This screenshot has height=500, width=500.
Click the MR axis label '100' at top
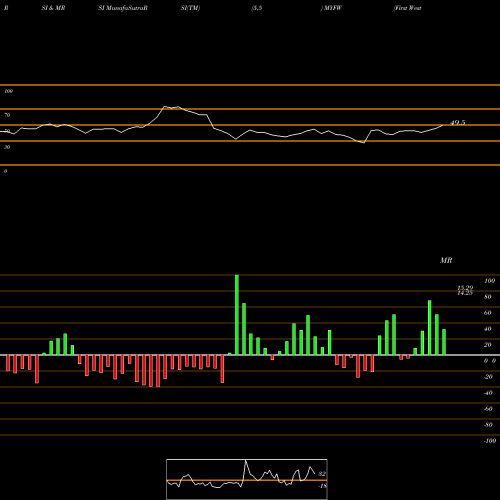tap(489, 281)
